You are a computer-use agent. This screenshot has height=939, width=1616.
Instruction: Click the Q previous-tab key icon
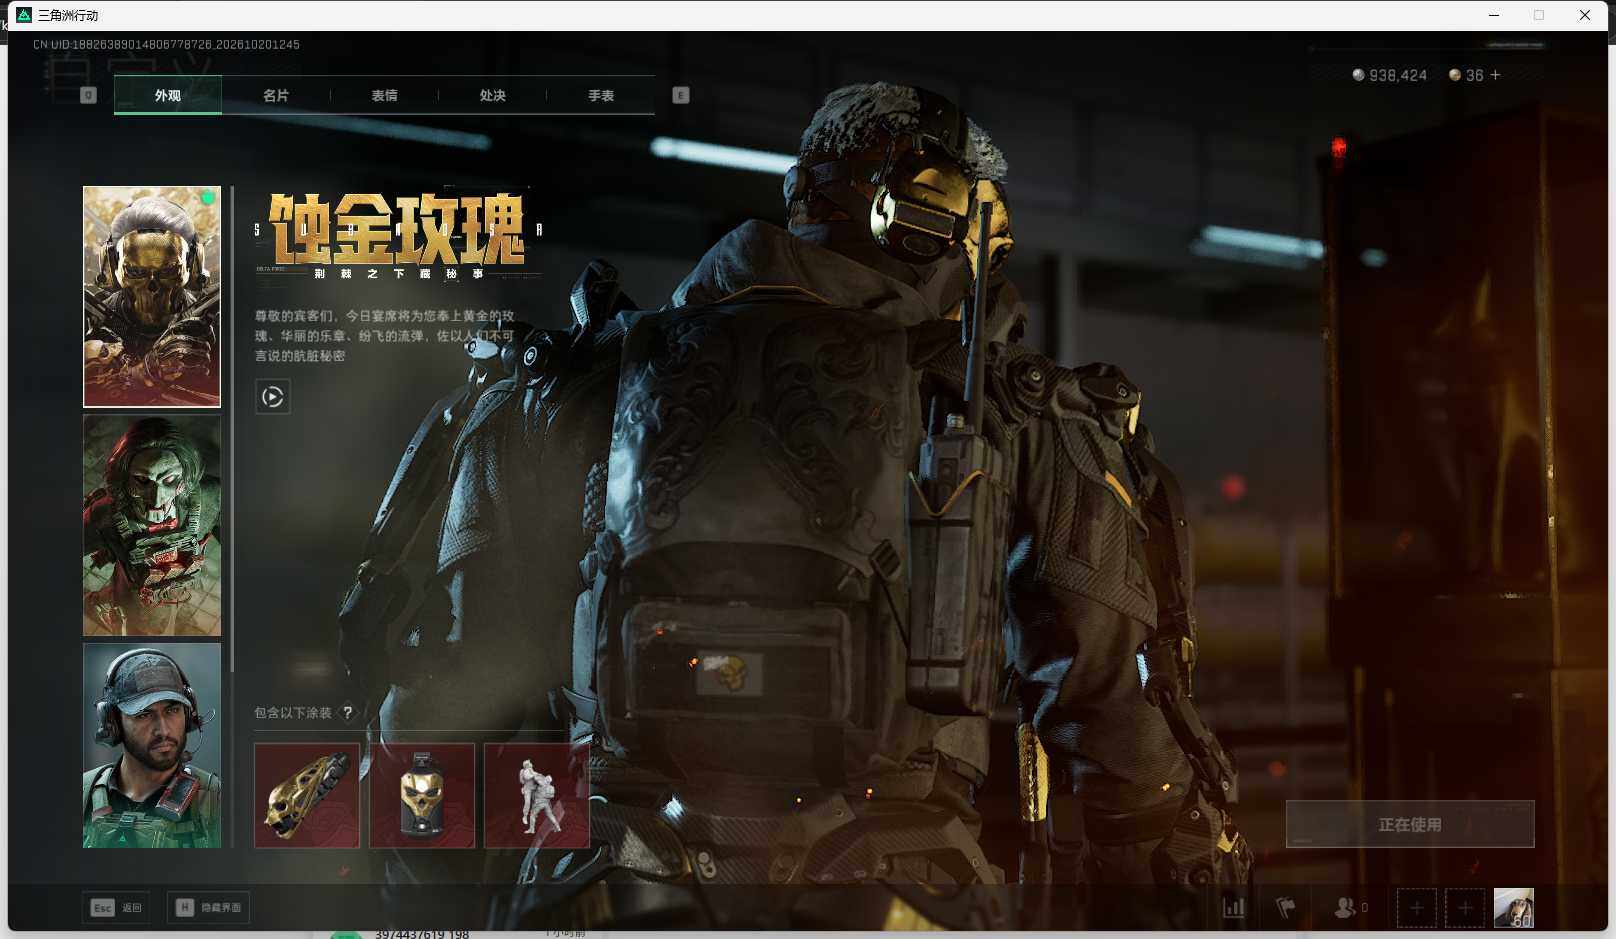88,95
